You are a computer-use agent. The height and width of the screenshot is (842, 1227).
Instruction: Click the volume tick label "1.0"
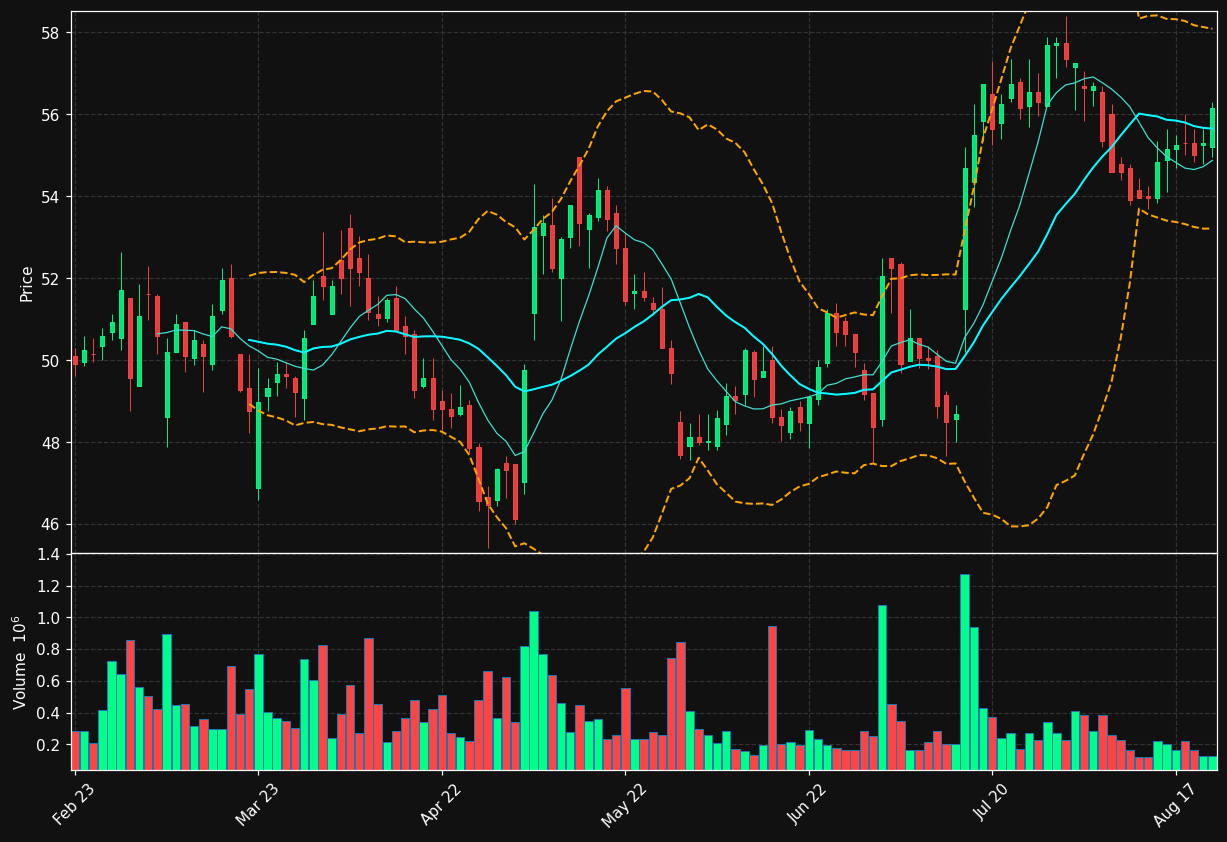pyautogui.click(x=49, y=618)
